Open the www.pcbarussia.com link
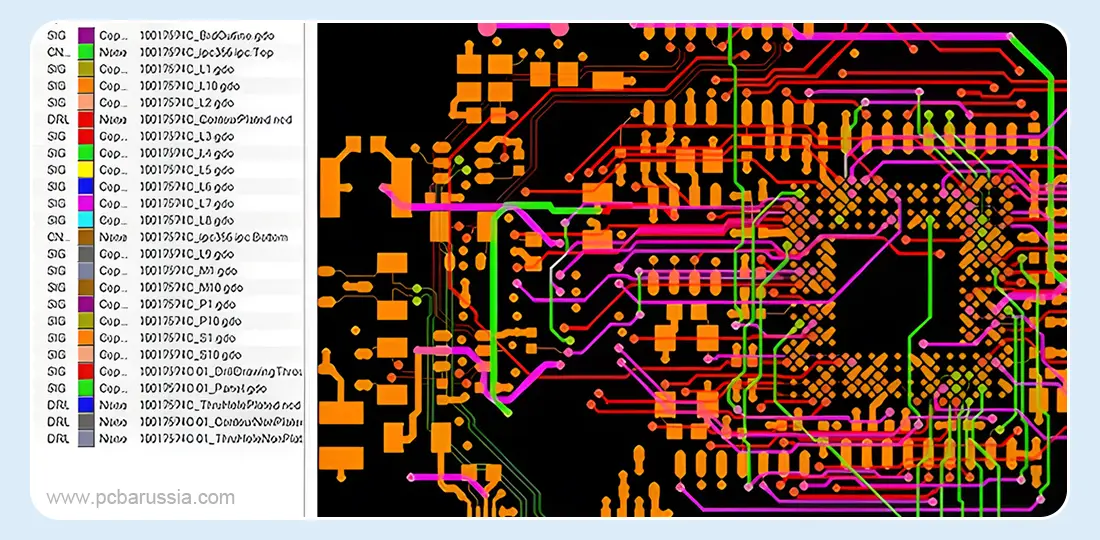 [141, 497]
